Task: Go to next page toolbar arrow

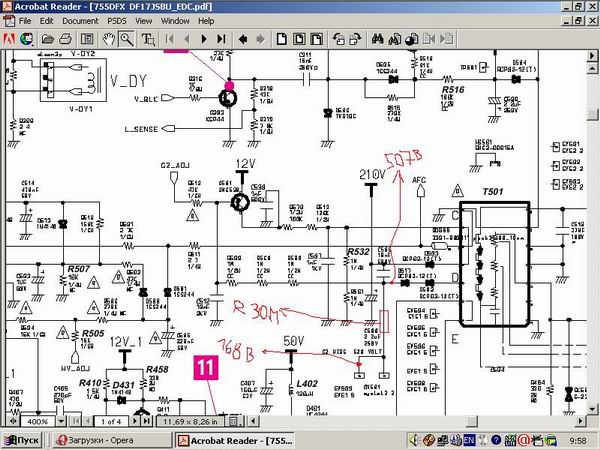Action: point(204,39)
